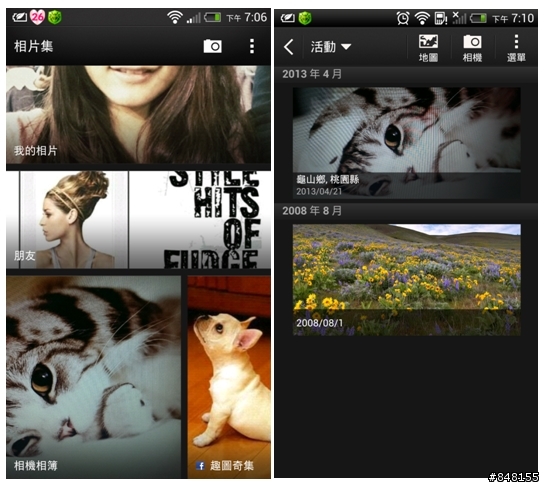
Task: Tap the 相片集 title text
Action: [x=33, y=46]
